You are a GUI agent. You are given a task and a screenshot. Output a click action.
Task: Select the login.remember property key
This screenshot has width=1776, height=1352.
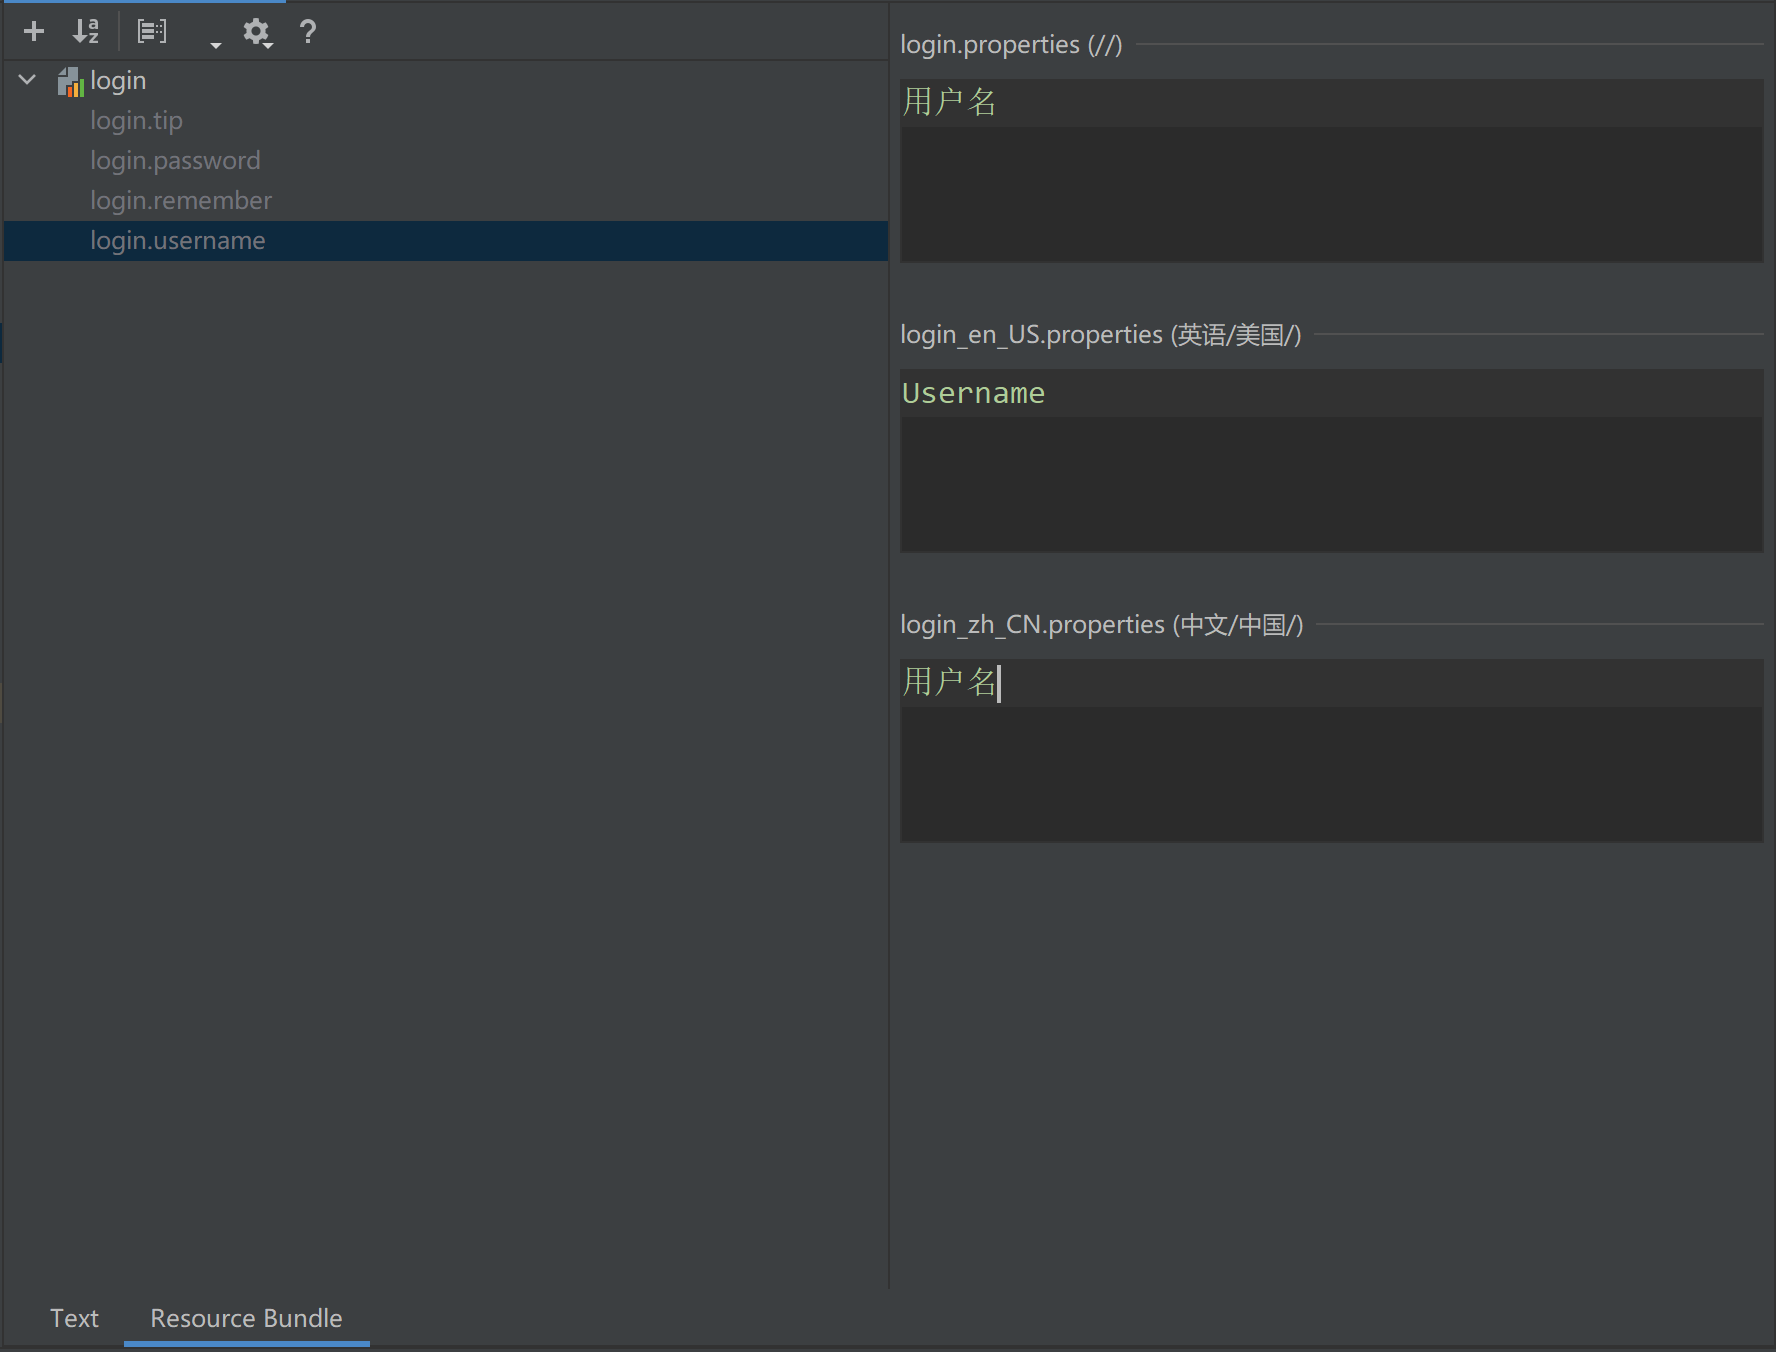click(181, 200)
